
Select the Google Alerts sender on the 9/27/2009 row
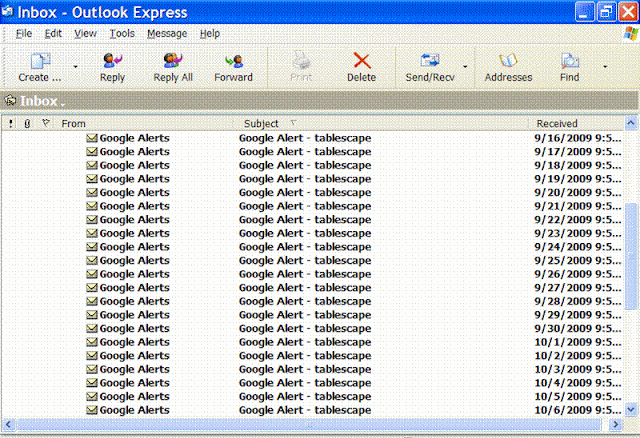pyautogui.click(x=134, y=288)
